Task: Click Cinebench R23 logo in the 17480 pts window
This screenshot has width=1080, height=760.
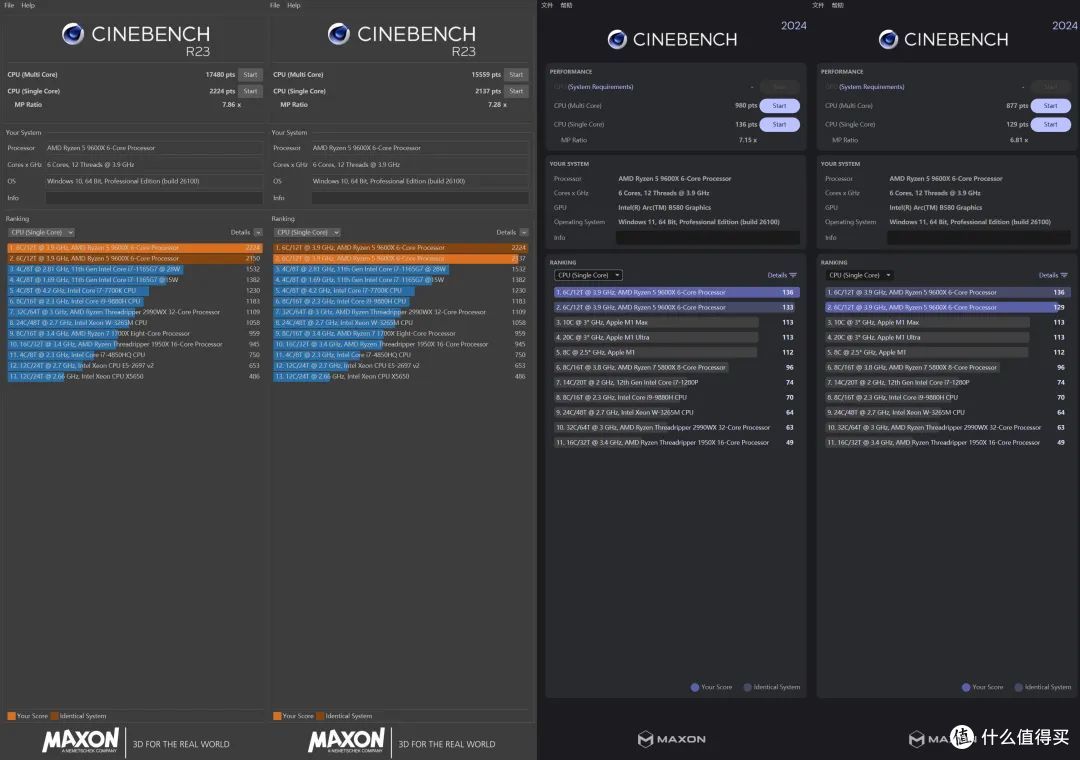Action: click(136, 40)
